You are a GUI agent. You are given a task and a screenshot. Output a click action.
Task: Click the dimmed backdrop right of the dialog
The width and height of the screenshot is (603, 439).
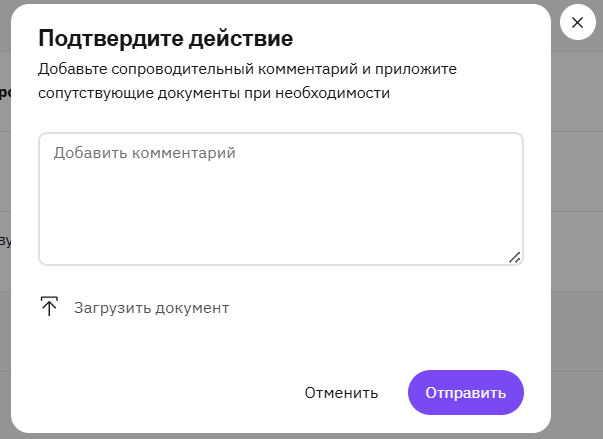click(x=577, y=231)
